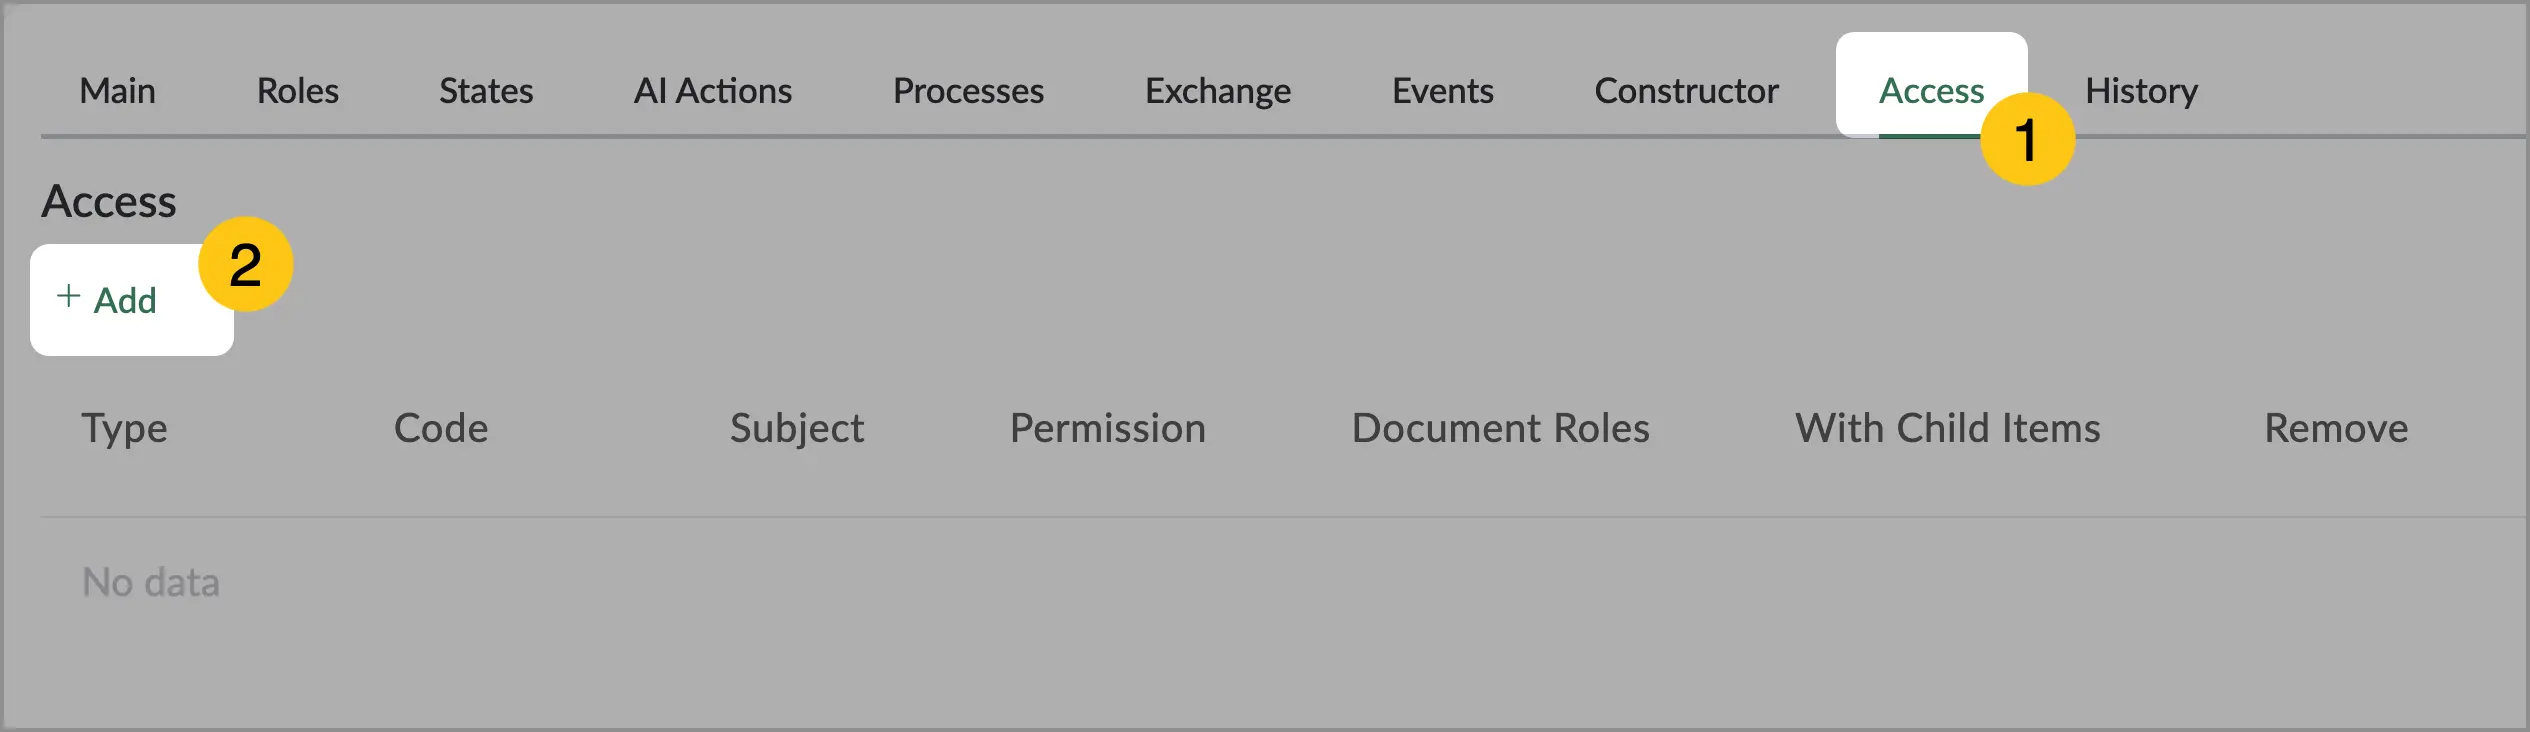Click the Document Roles column header

(x=1501, y=428)
